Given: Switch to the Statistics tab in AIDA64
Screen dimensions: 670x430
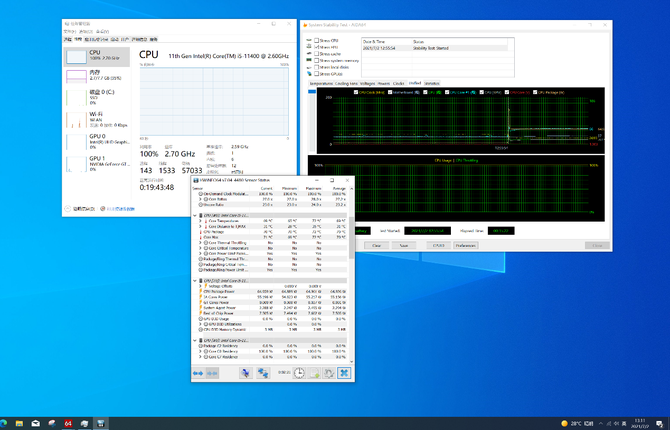Looking at the screenshot, I should click(x=432, y=83).
